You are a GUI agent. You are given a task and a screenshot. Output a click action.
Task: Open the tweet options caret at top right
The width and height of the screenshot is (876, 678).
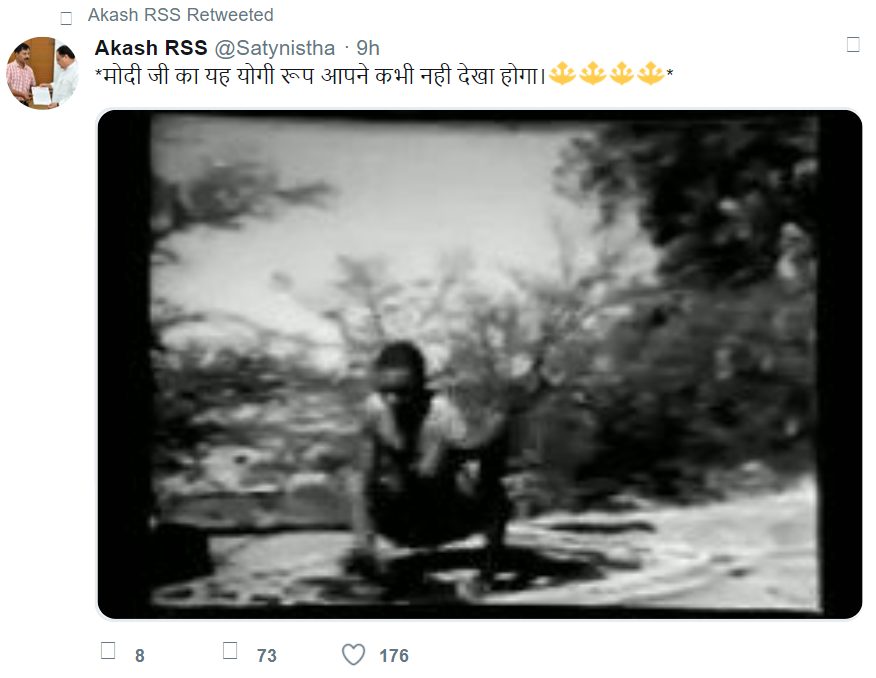coord(853,45)
